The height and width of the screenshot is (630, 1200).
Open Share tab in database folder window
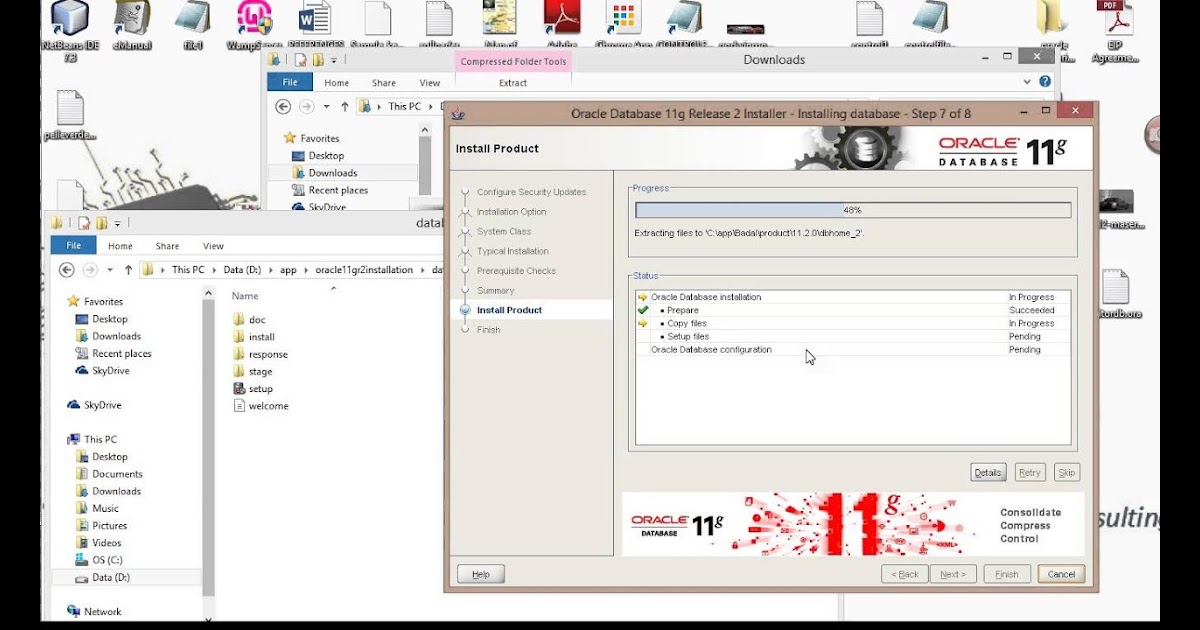pos(167,246)
